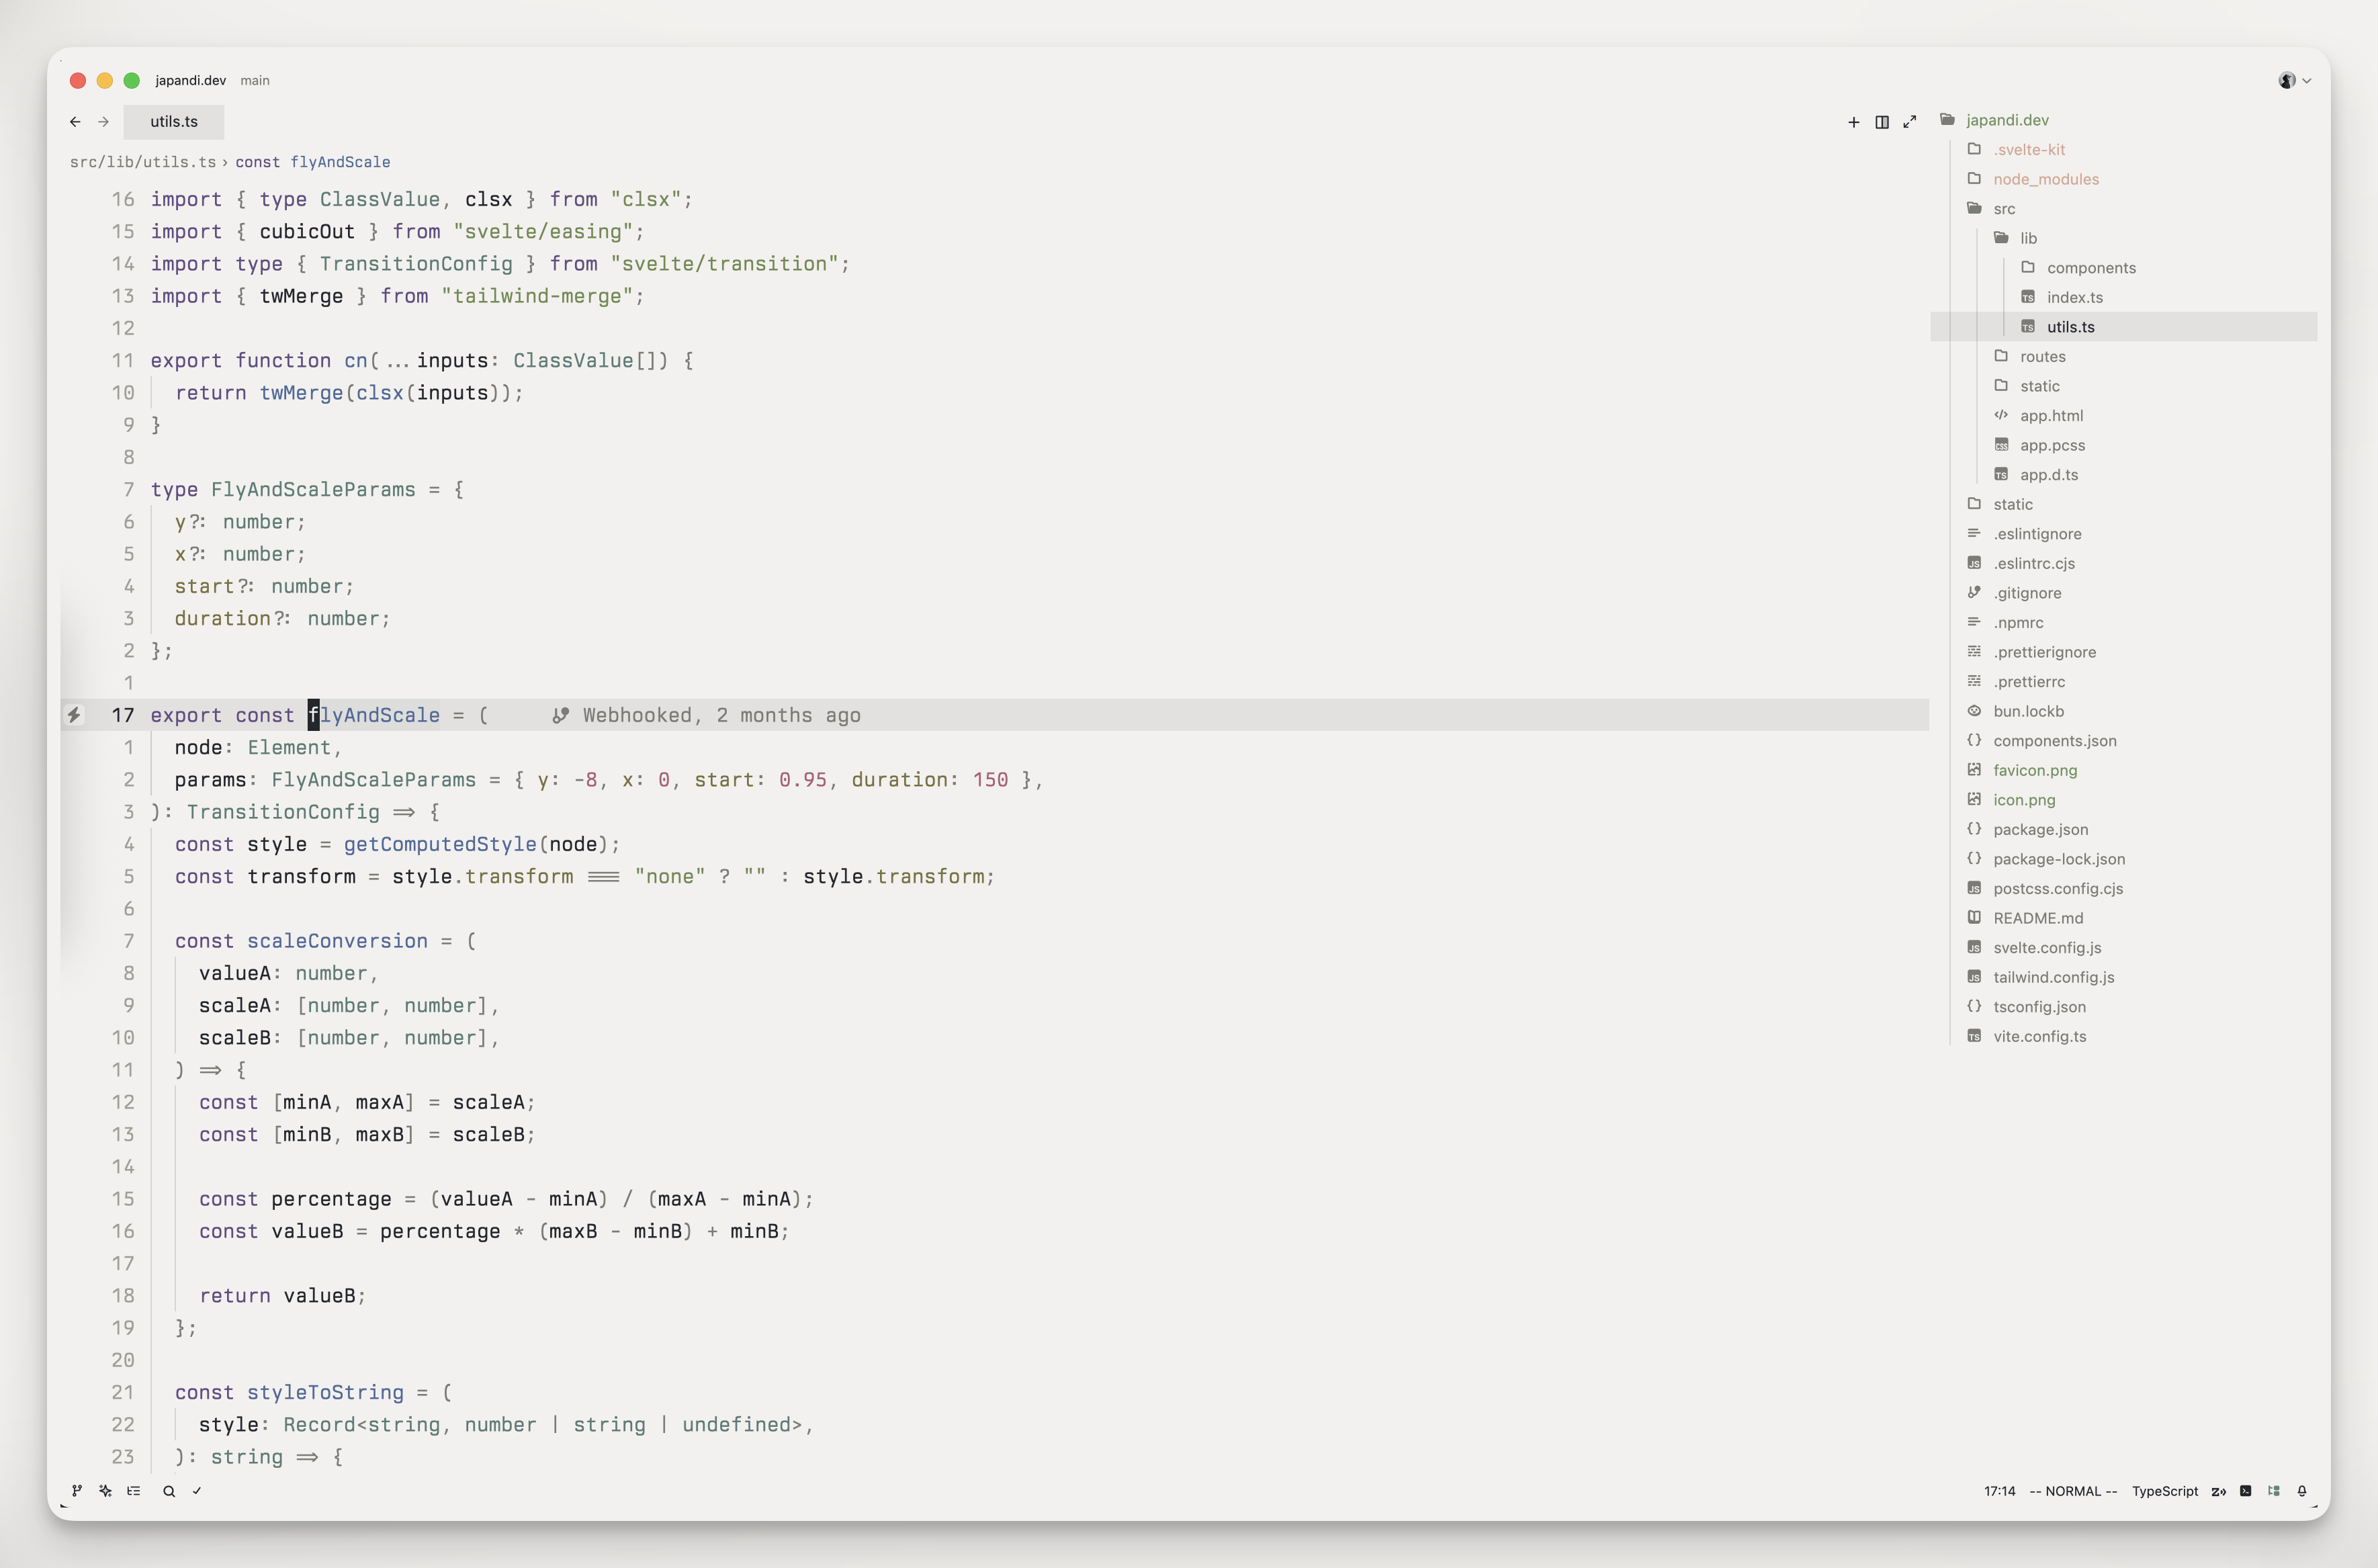Click the "return valueB;" code line

[x=282, y=1296]
